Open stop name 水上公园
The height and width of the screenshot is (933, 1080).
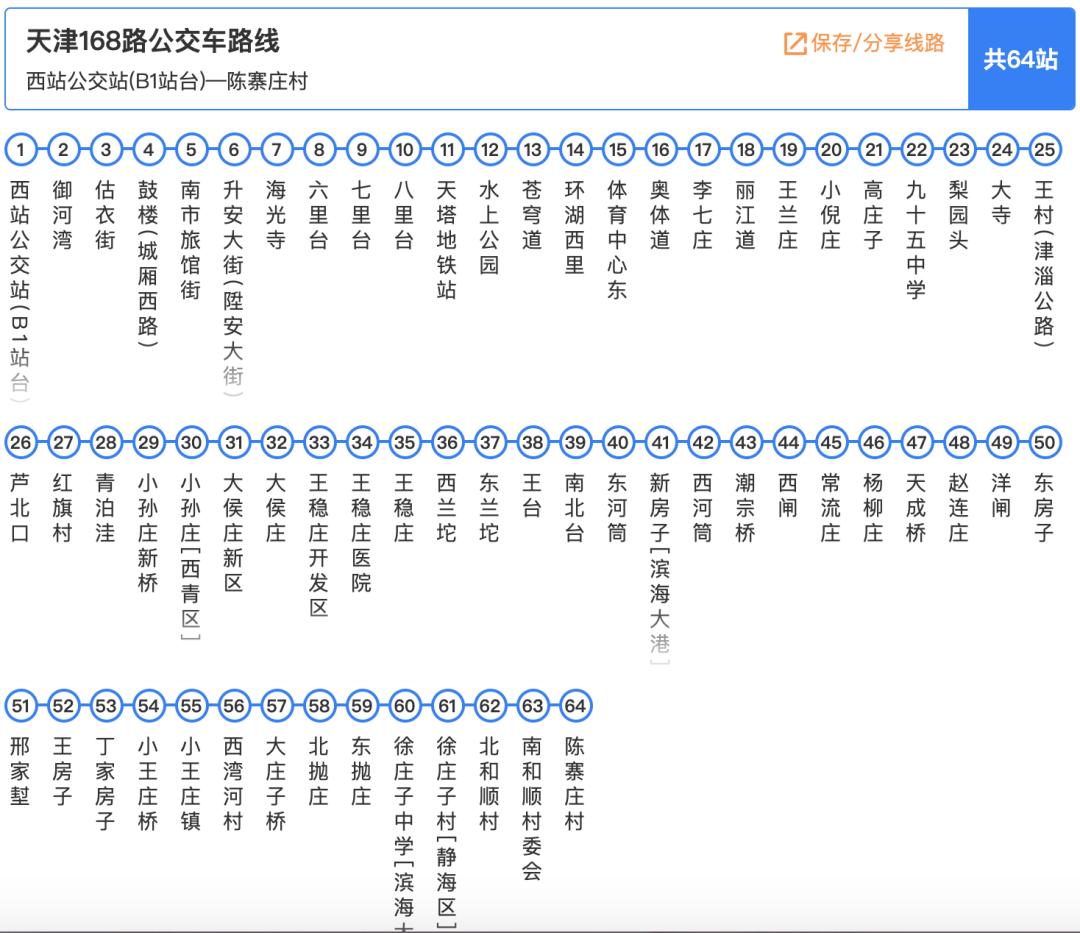click(490, 227)
